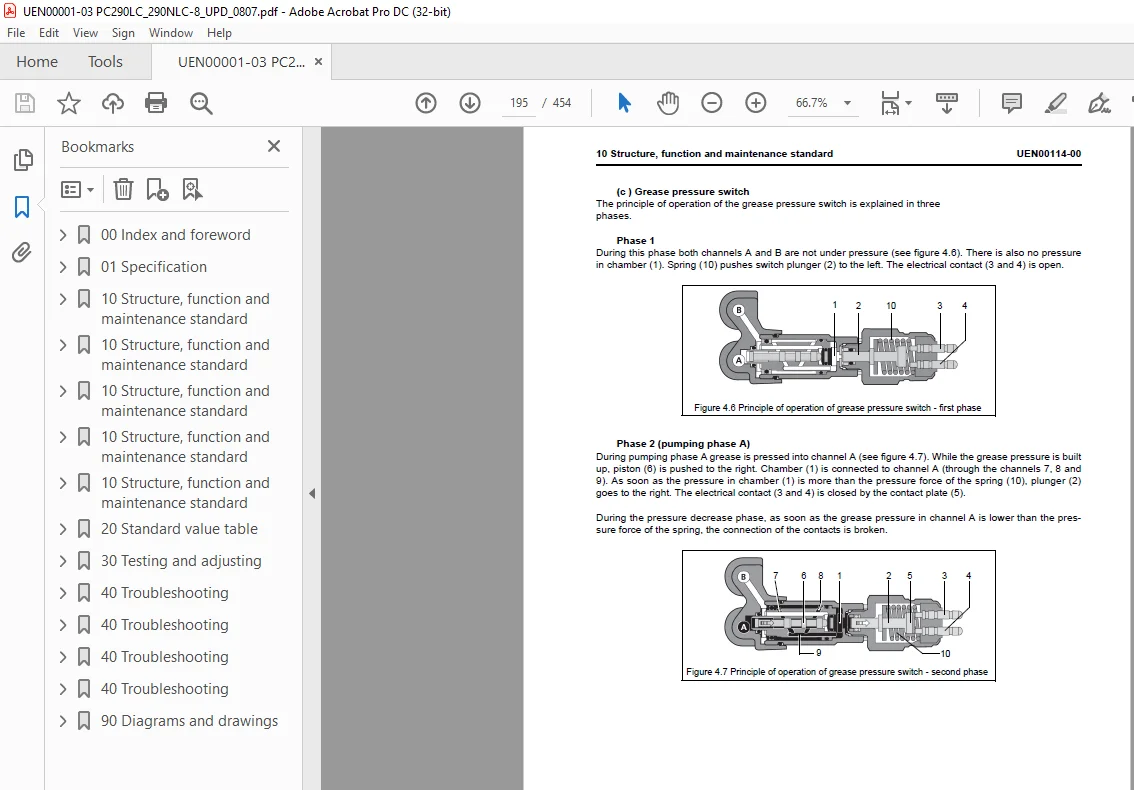Click the page number field 195
Image resolution: width=1134 pixels, height=790 pixels.
coord(519,103)
